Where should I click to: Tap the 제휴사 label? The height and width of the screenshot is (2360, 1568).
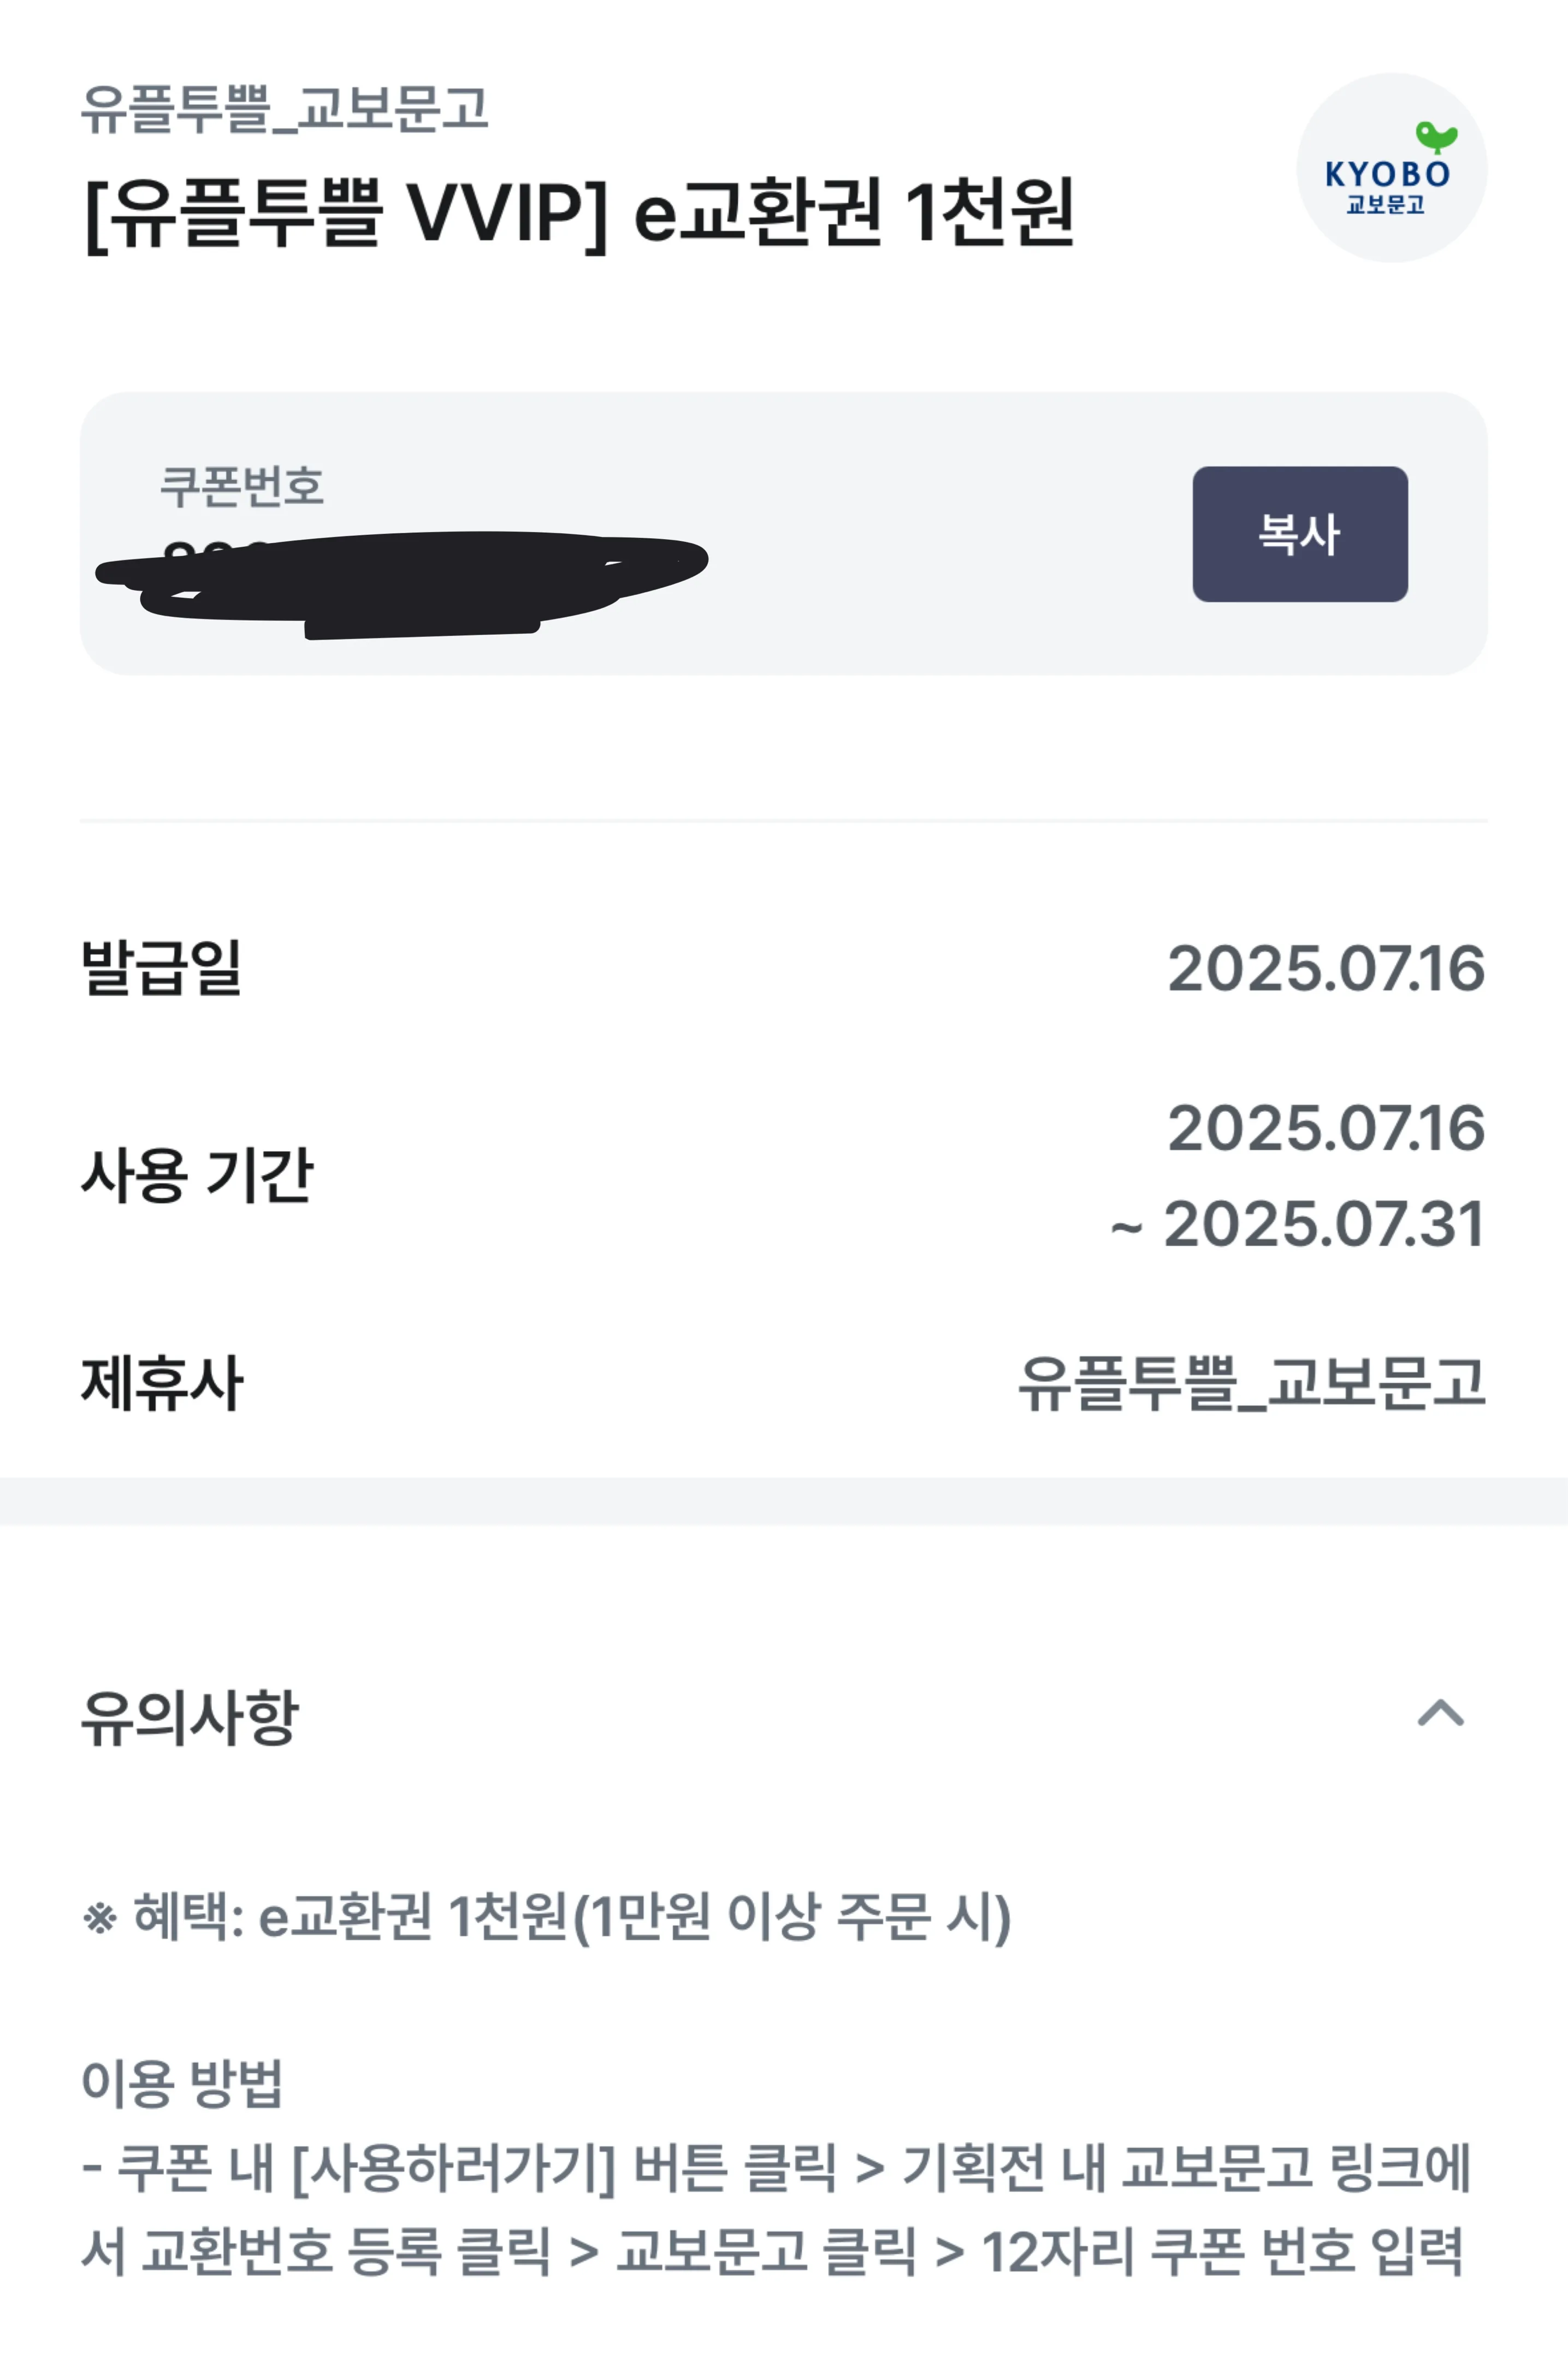pos(161,1383)
